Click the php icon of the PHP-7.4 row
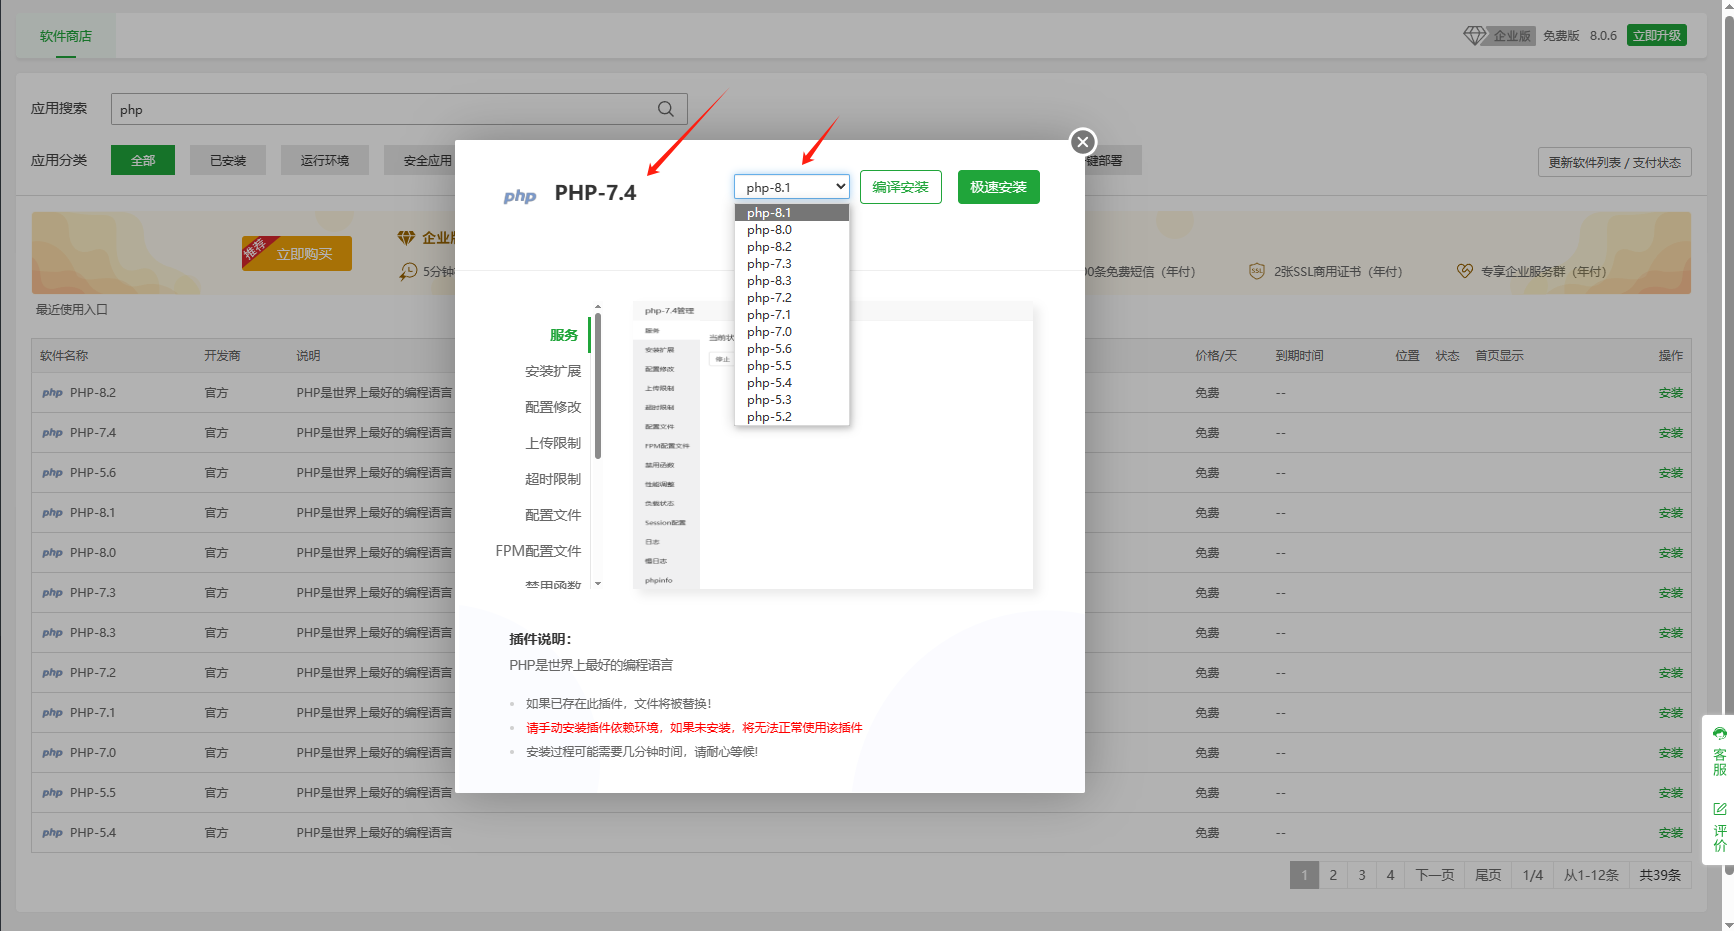 (x=52, y=433)
